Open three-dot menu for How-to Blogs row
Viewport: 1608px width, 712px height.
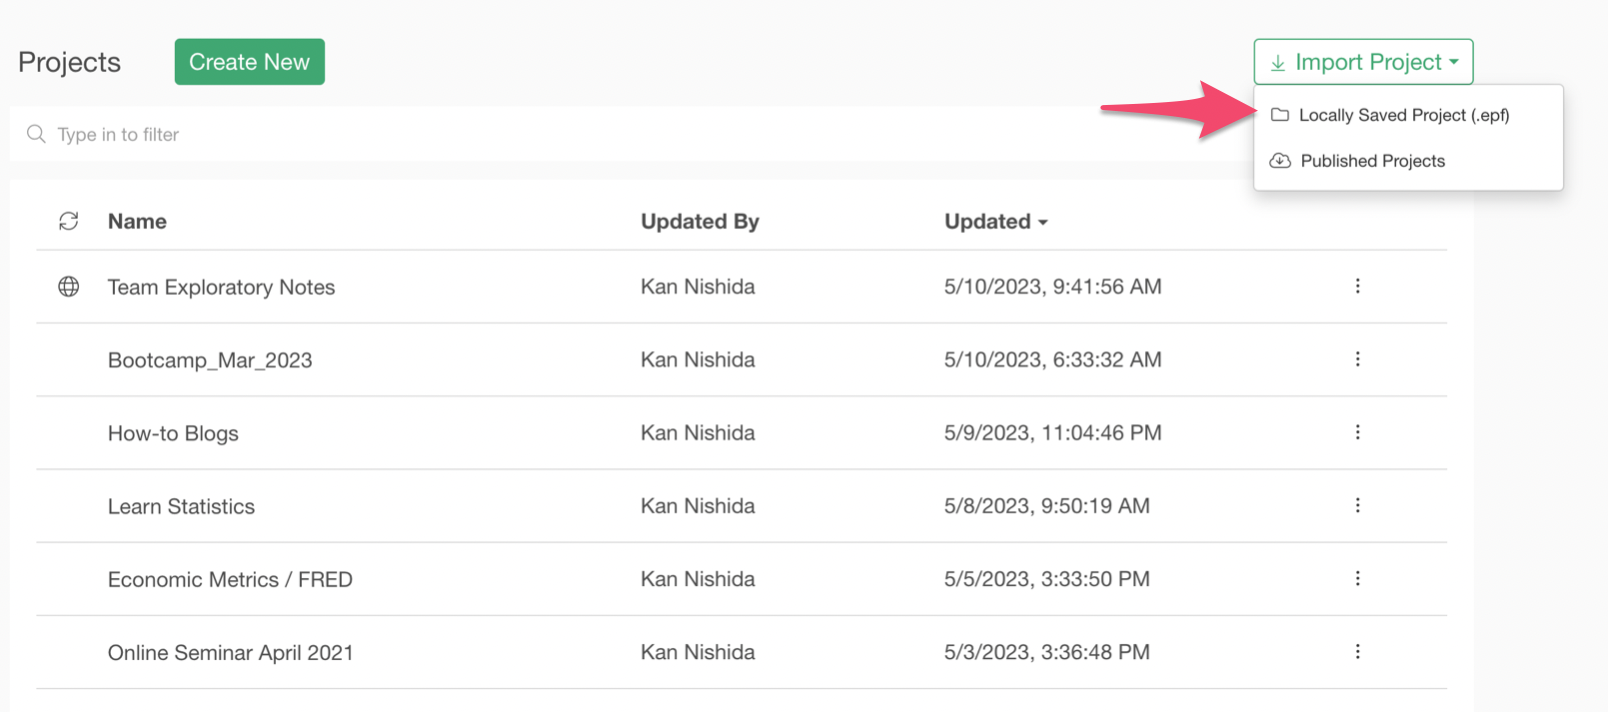point(1357,432)
